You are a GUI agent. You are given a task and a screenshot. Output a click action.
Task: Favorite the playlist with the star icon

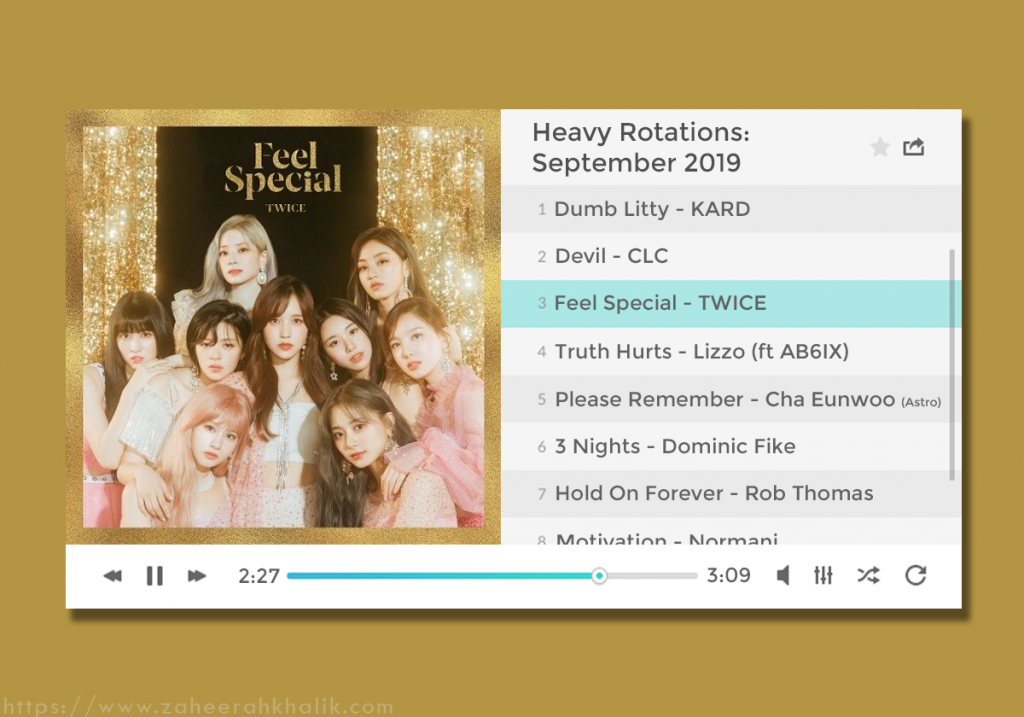coord(880,148)
